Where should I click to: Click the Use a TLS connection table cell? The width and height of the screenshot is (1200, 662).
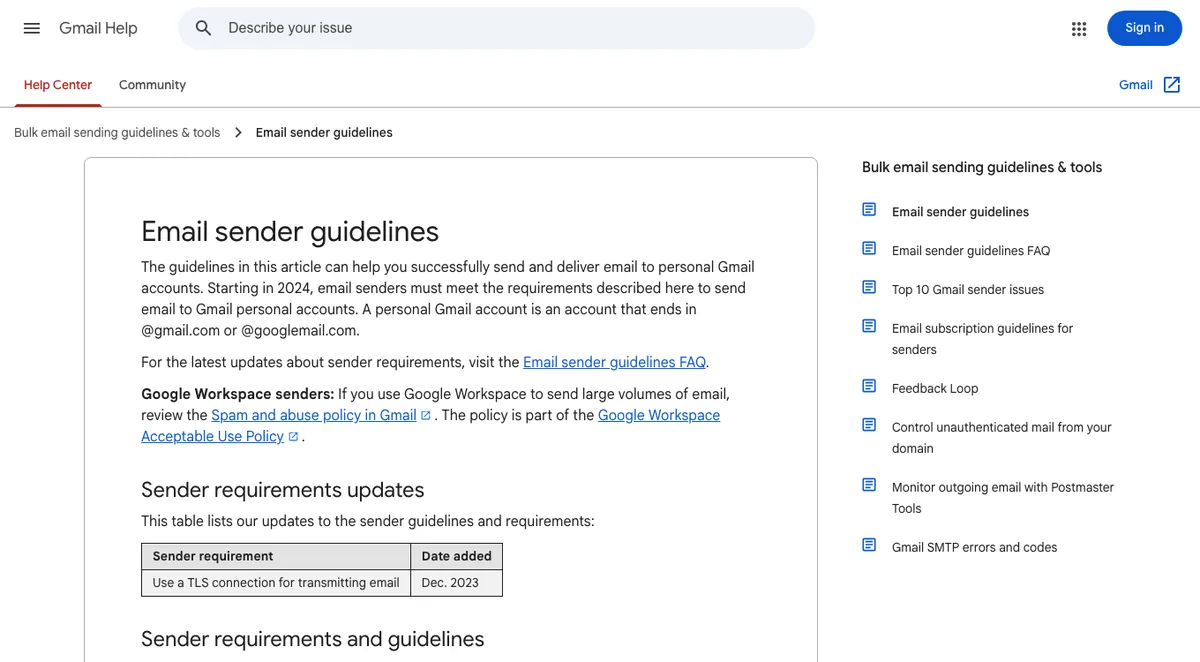coord(276,583)
